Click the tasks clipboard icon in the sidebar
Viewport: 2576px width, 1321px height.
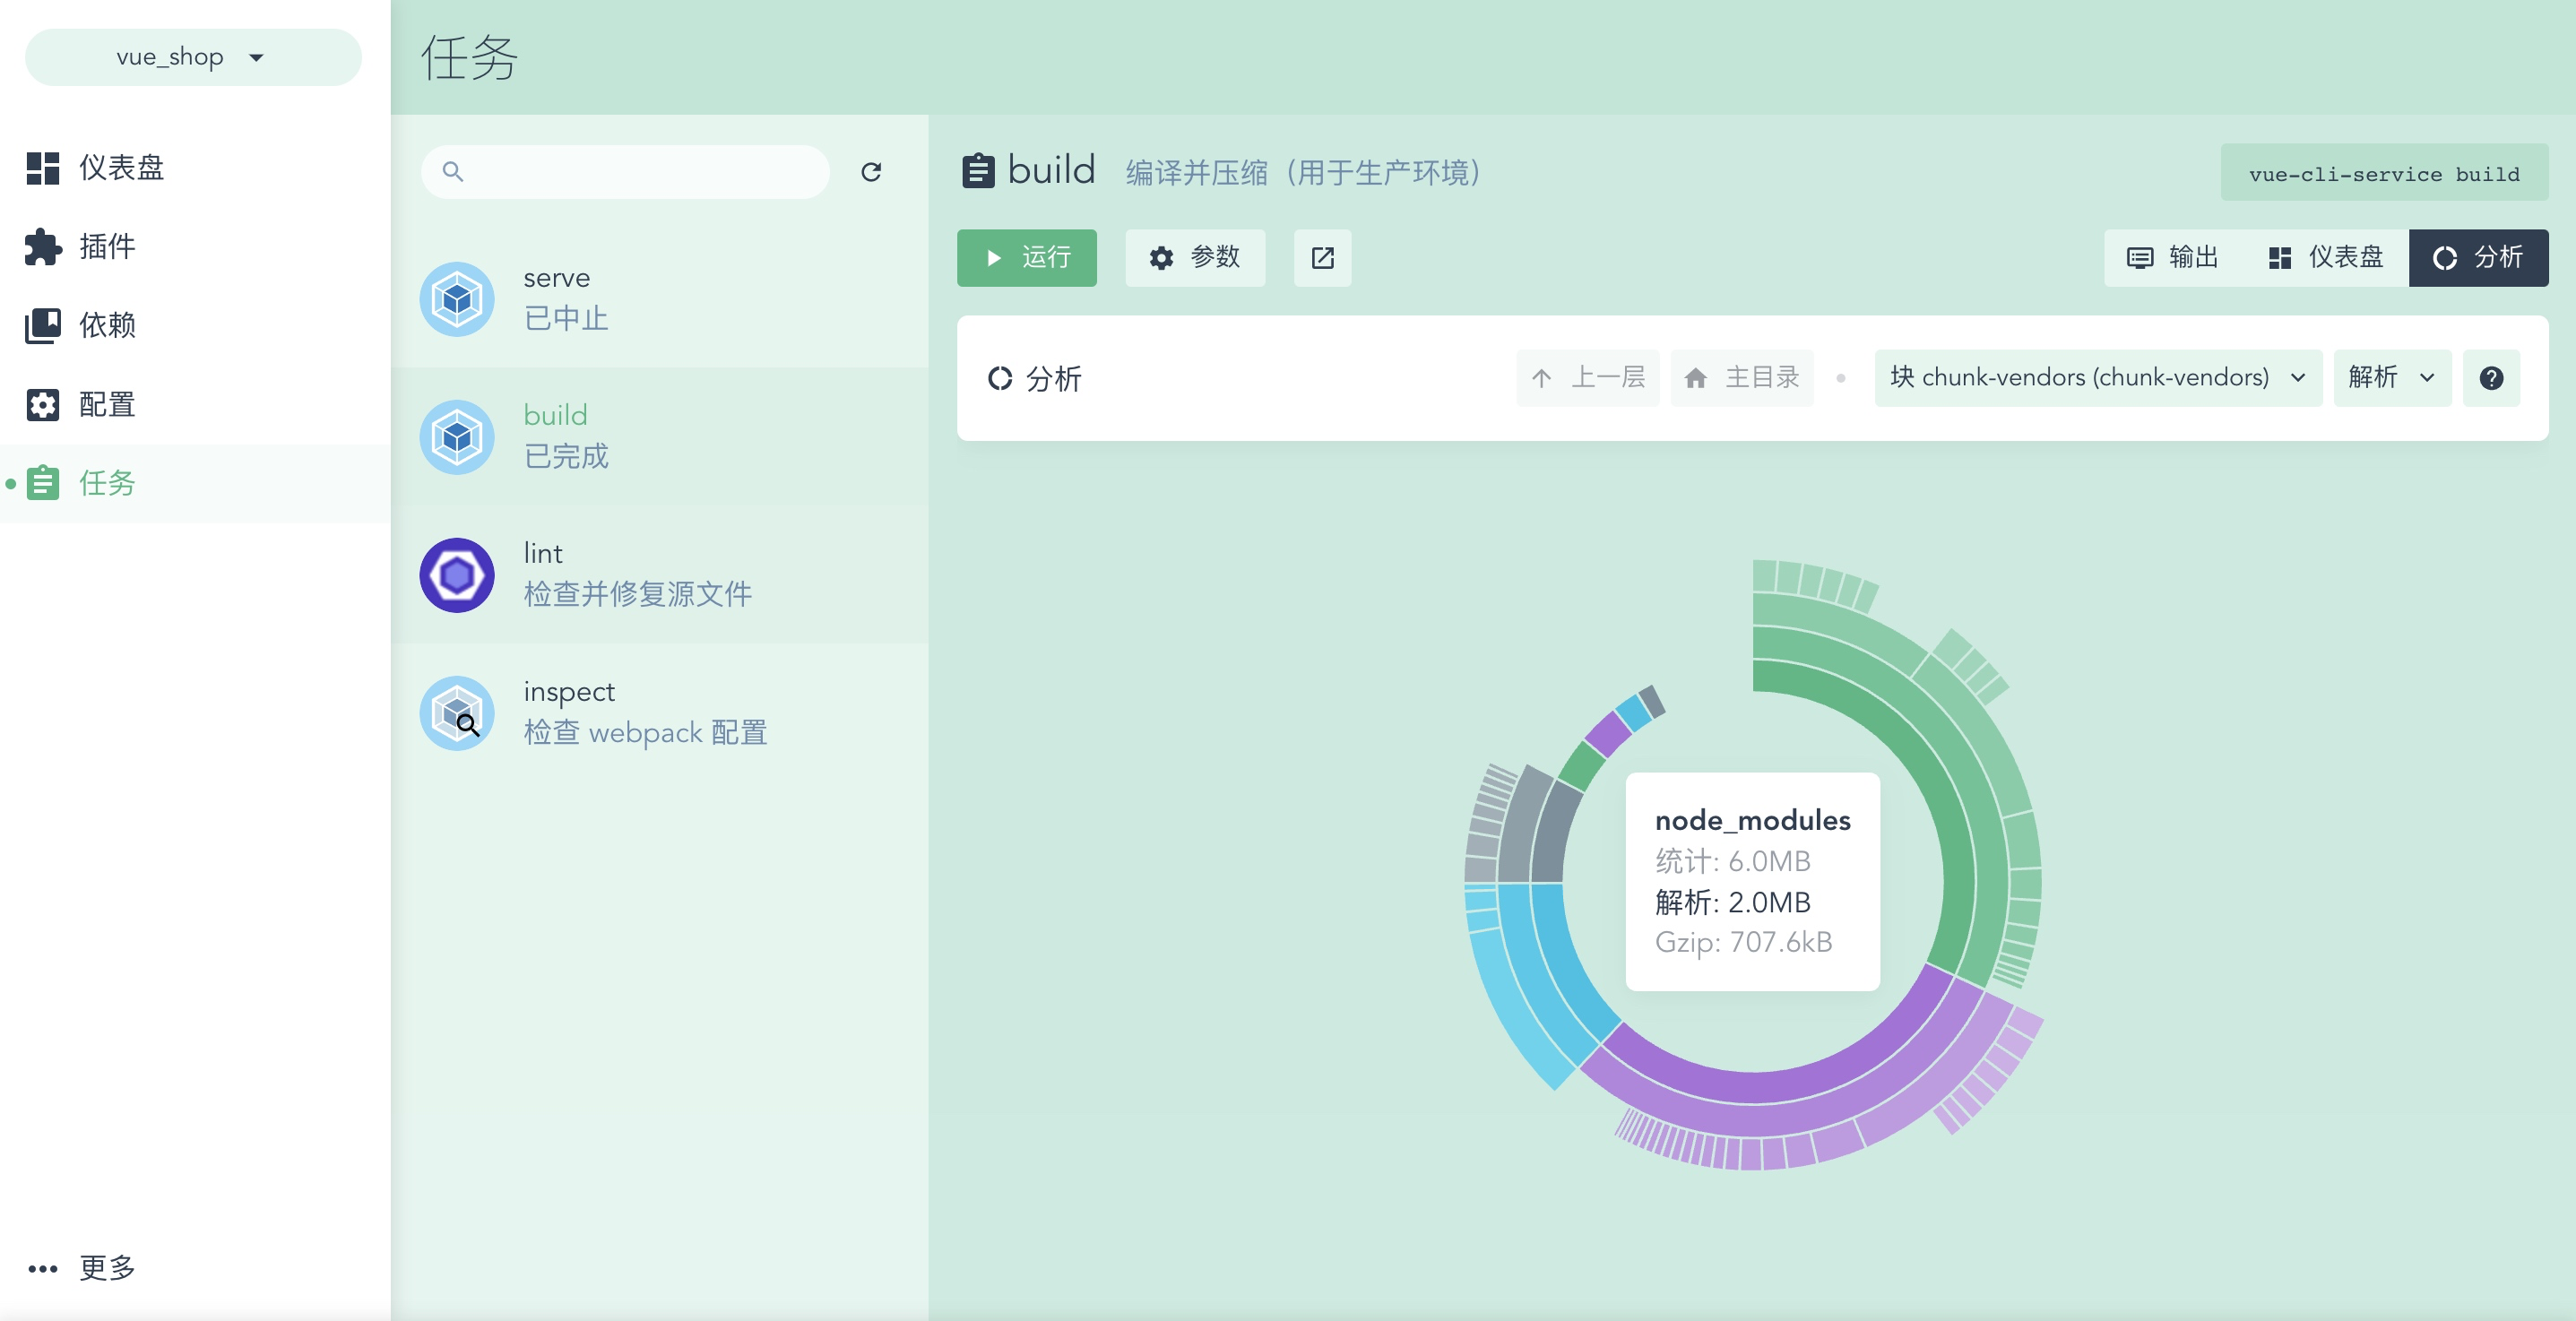point(43,483)
